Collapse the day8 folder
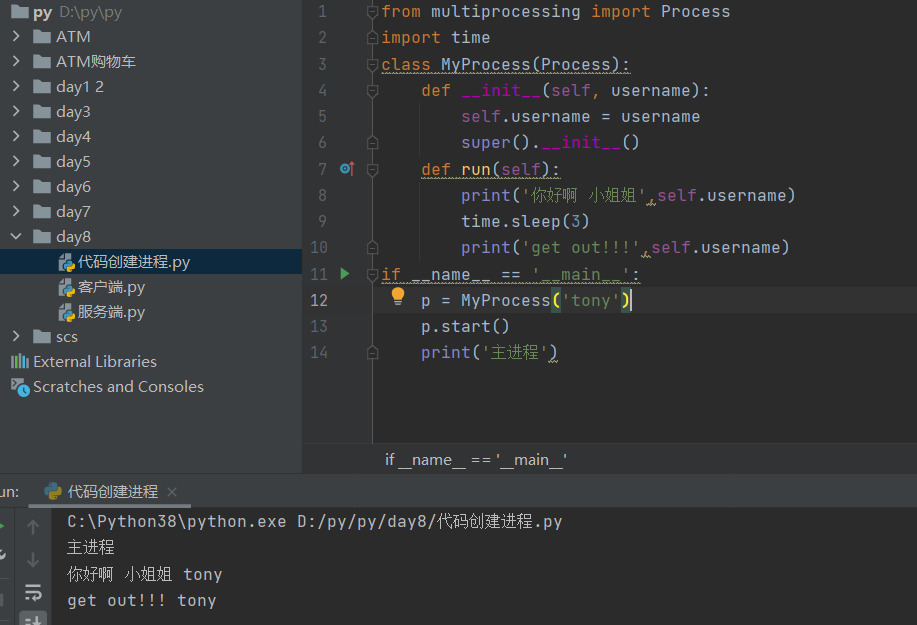Viewport: 917px width, 625px height. [16, 236]
